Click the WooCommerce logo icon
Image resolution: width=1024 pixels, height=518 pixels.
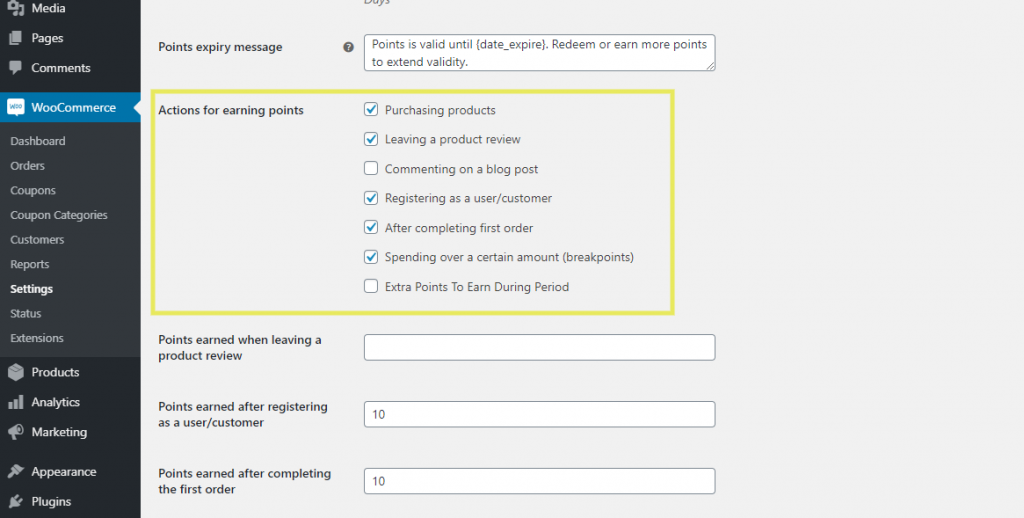16,107
